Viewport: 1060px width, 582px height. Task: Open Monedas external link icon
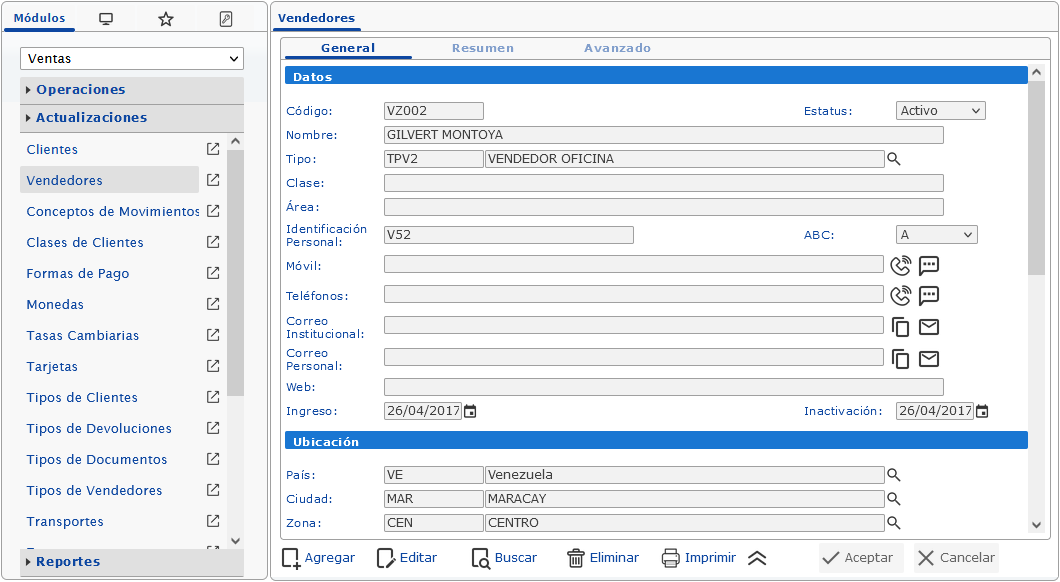coord(213,304)
